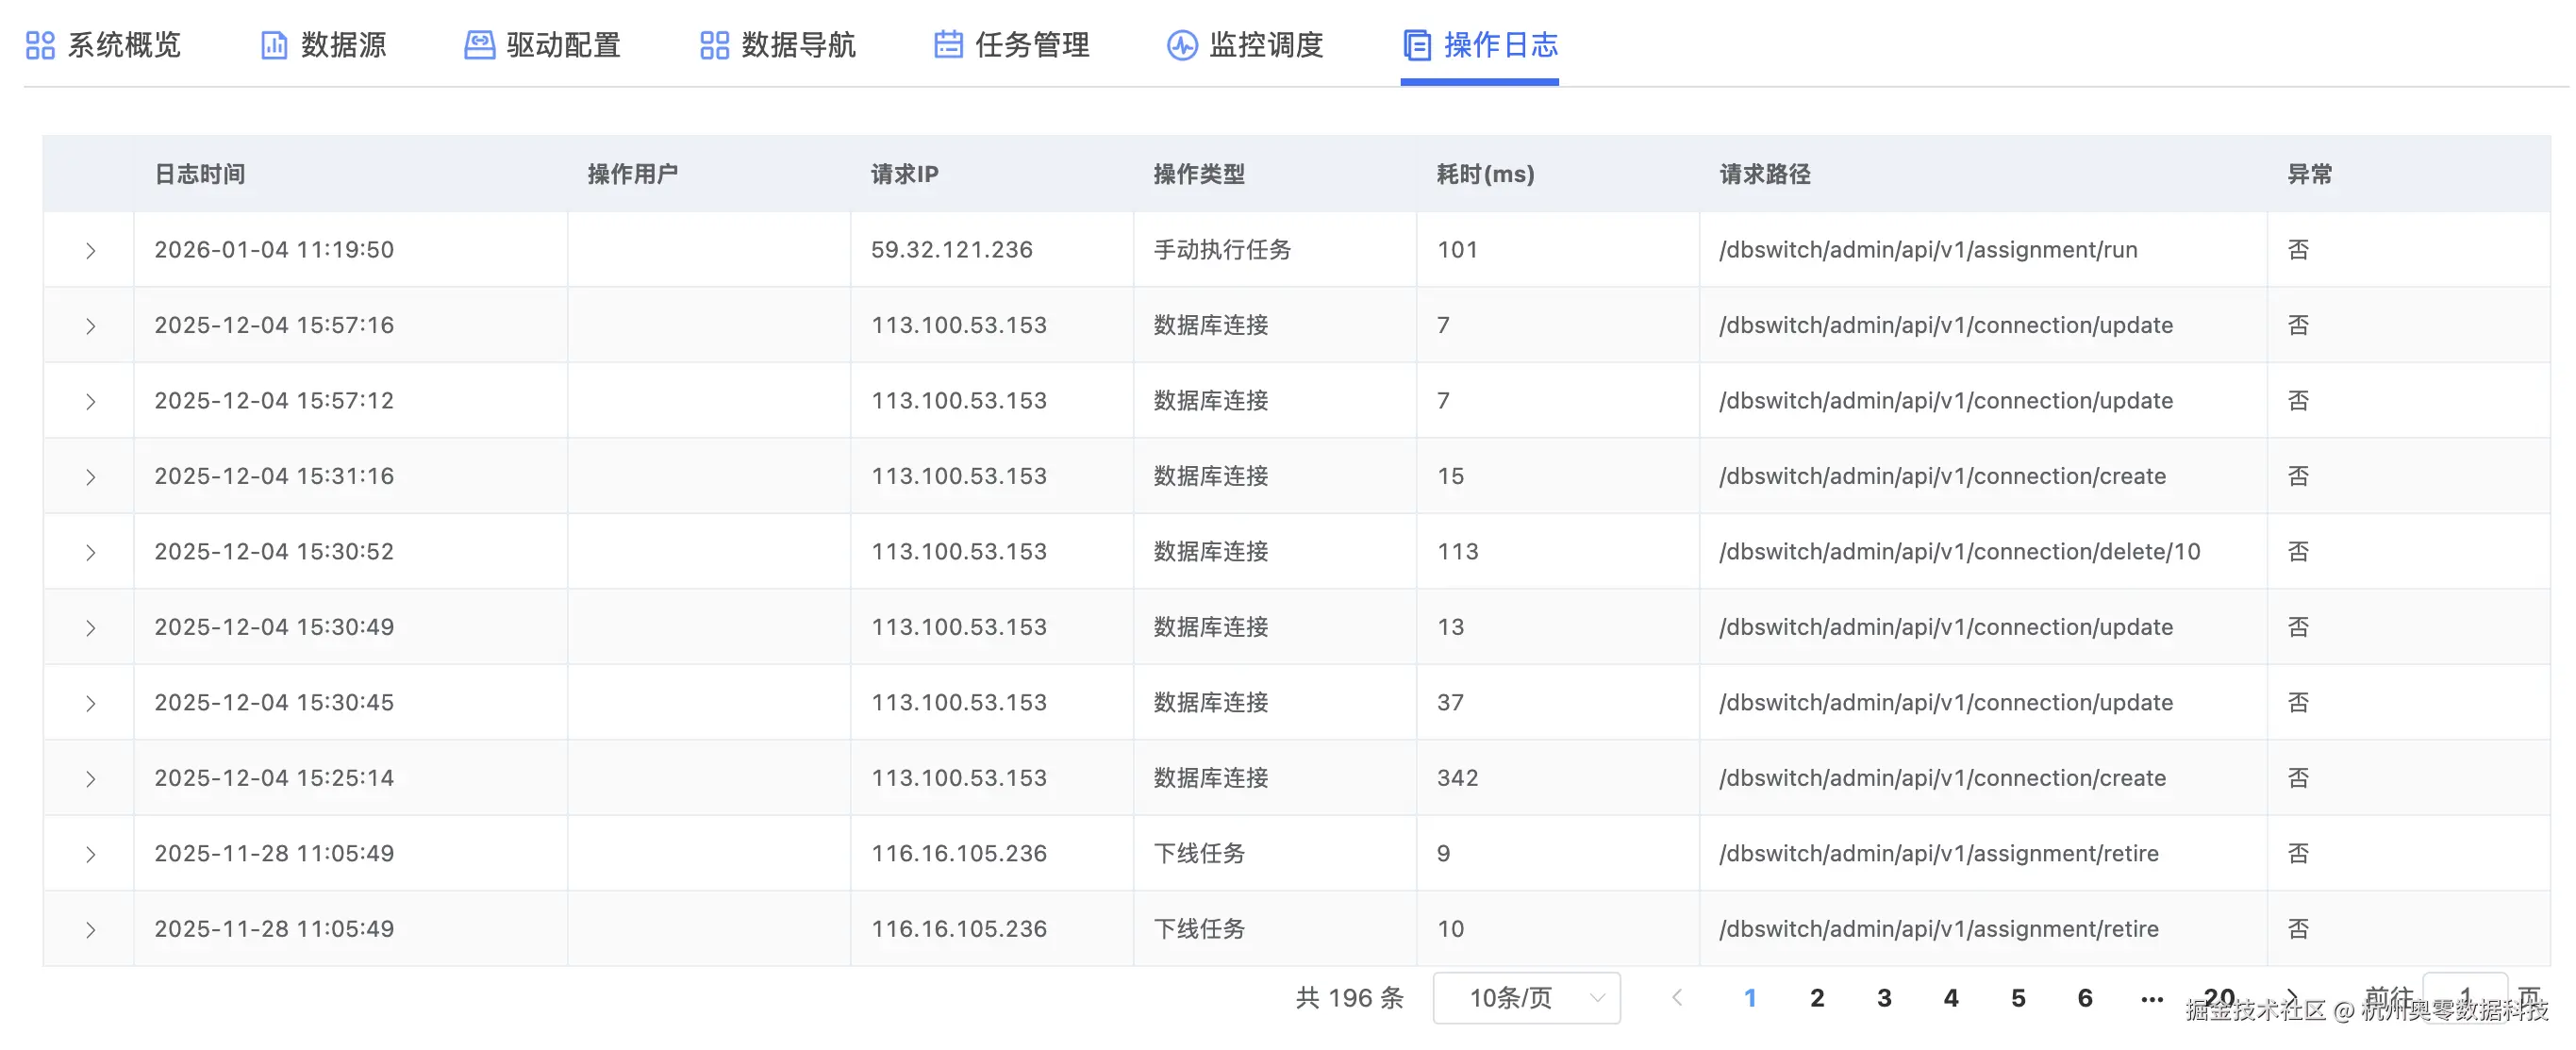
Task: Expand row with delete/10 request path
Action: point(90,552)
